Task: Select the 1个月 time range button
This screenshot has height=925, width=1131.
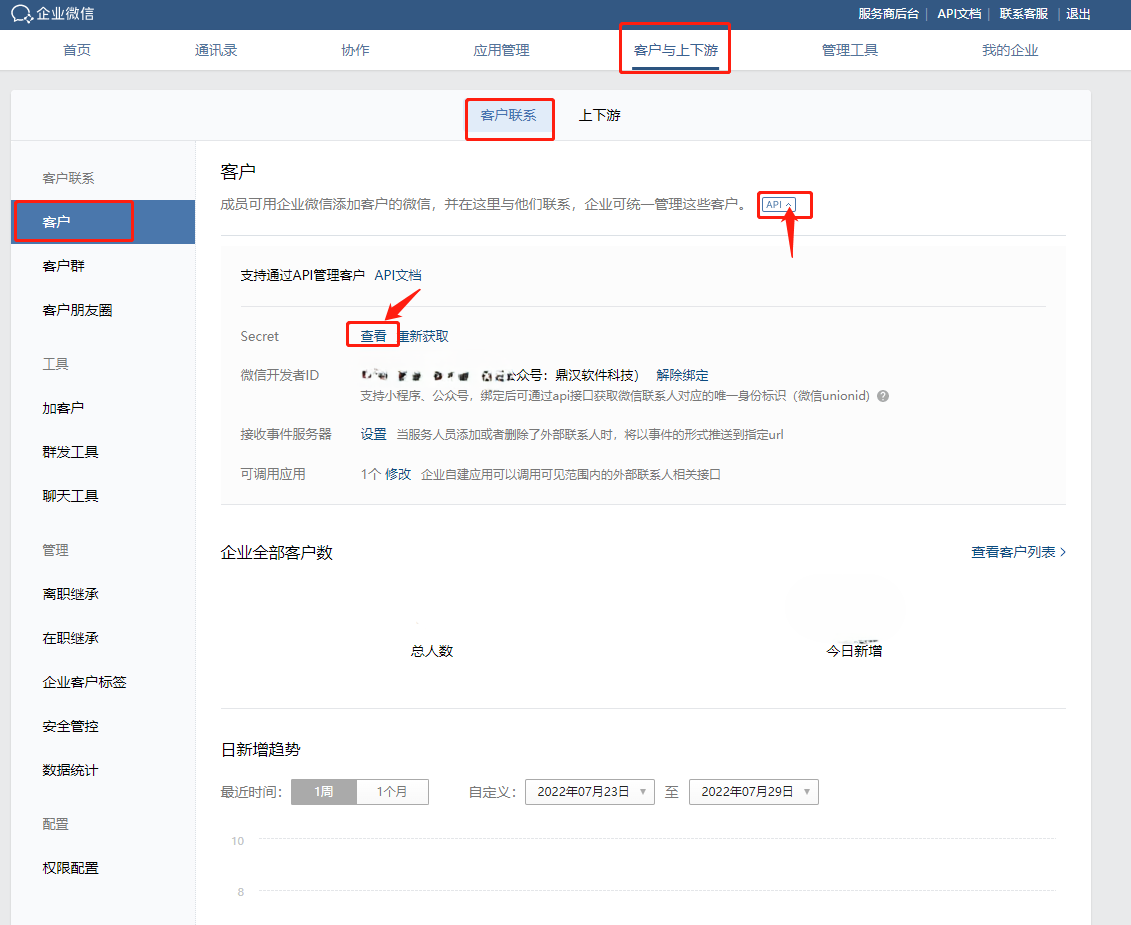Action: click(392, 792)
